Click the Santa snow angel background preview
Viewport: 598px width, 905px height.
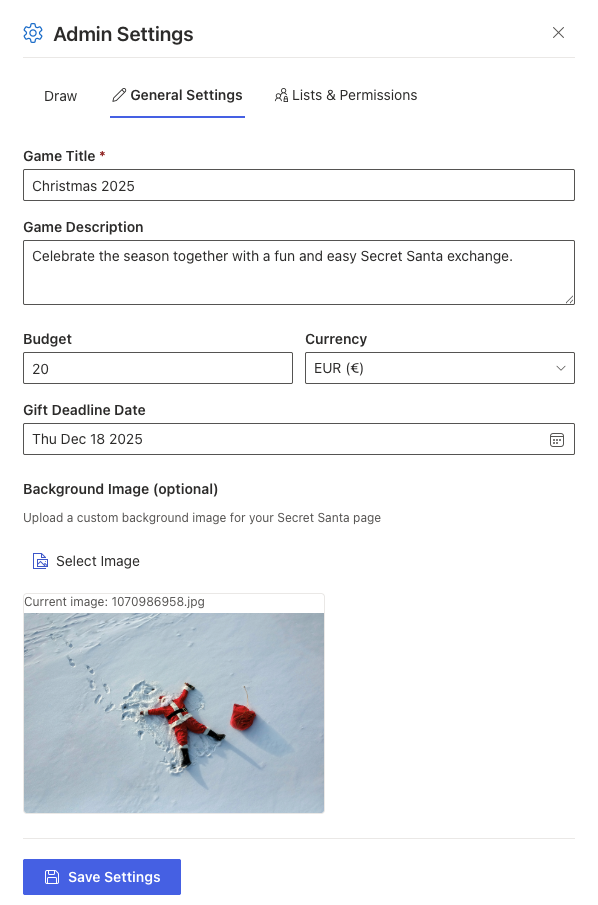click(x=173, y=712)
